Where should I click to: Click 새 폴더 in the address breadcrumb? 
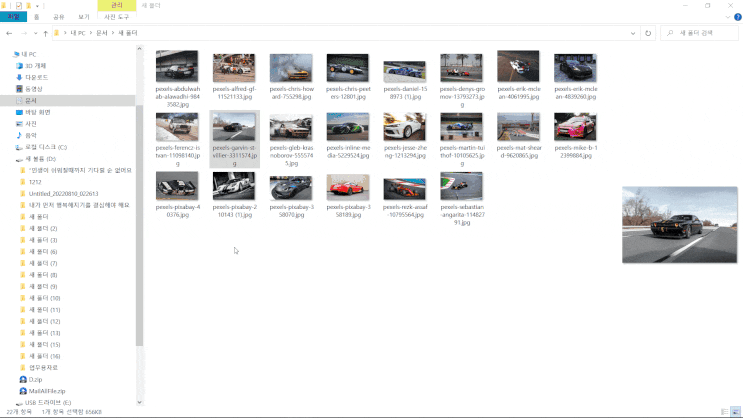[x=127, y=33]
